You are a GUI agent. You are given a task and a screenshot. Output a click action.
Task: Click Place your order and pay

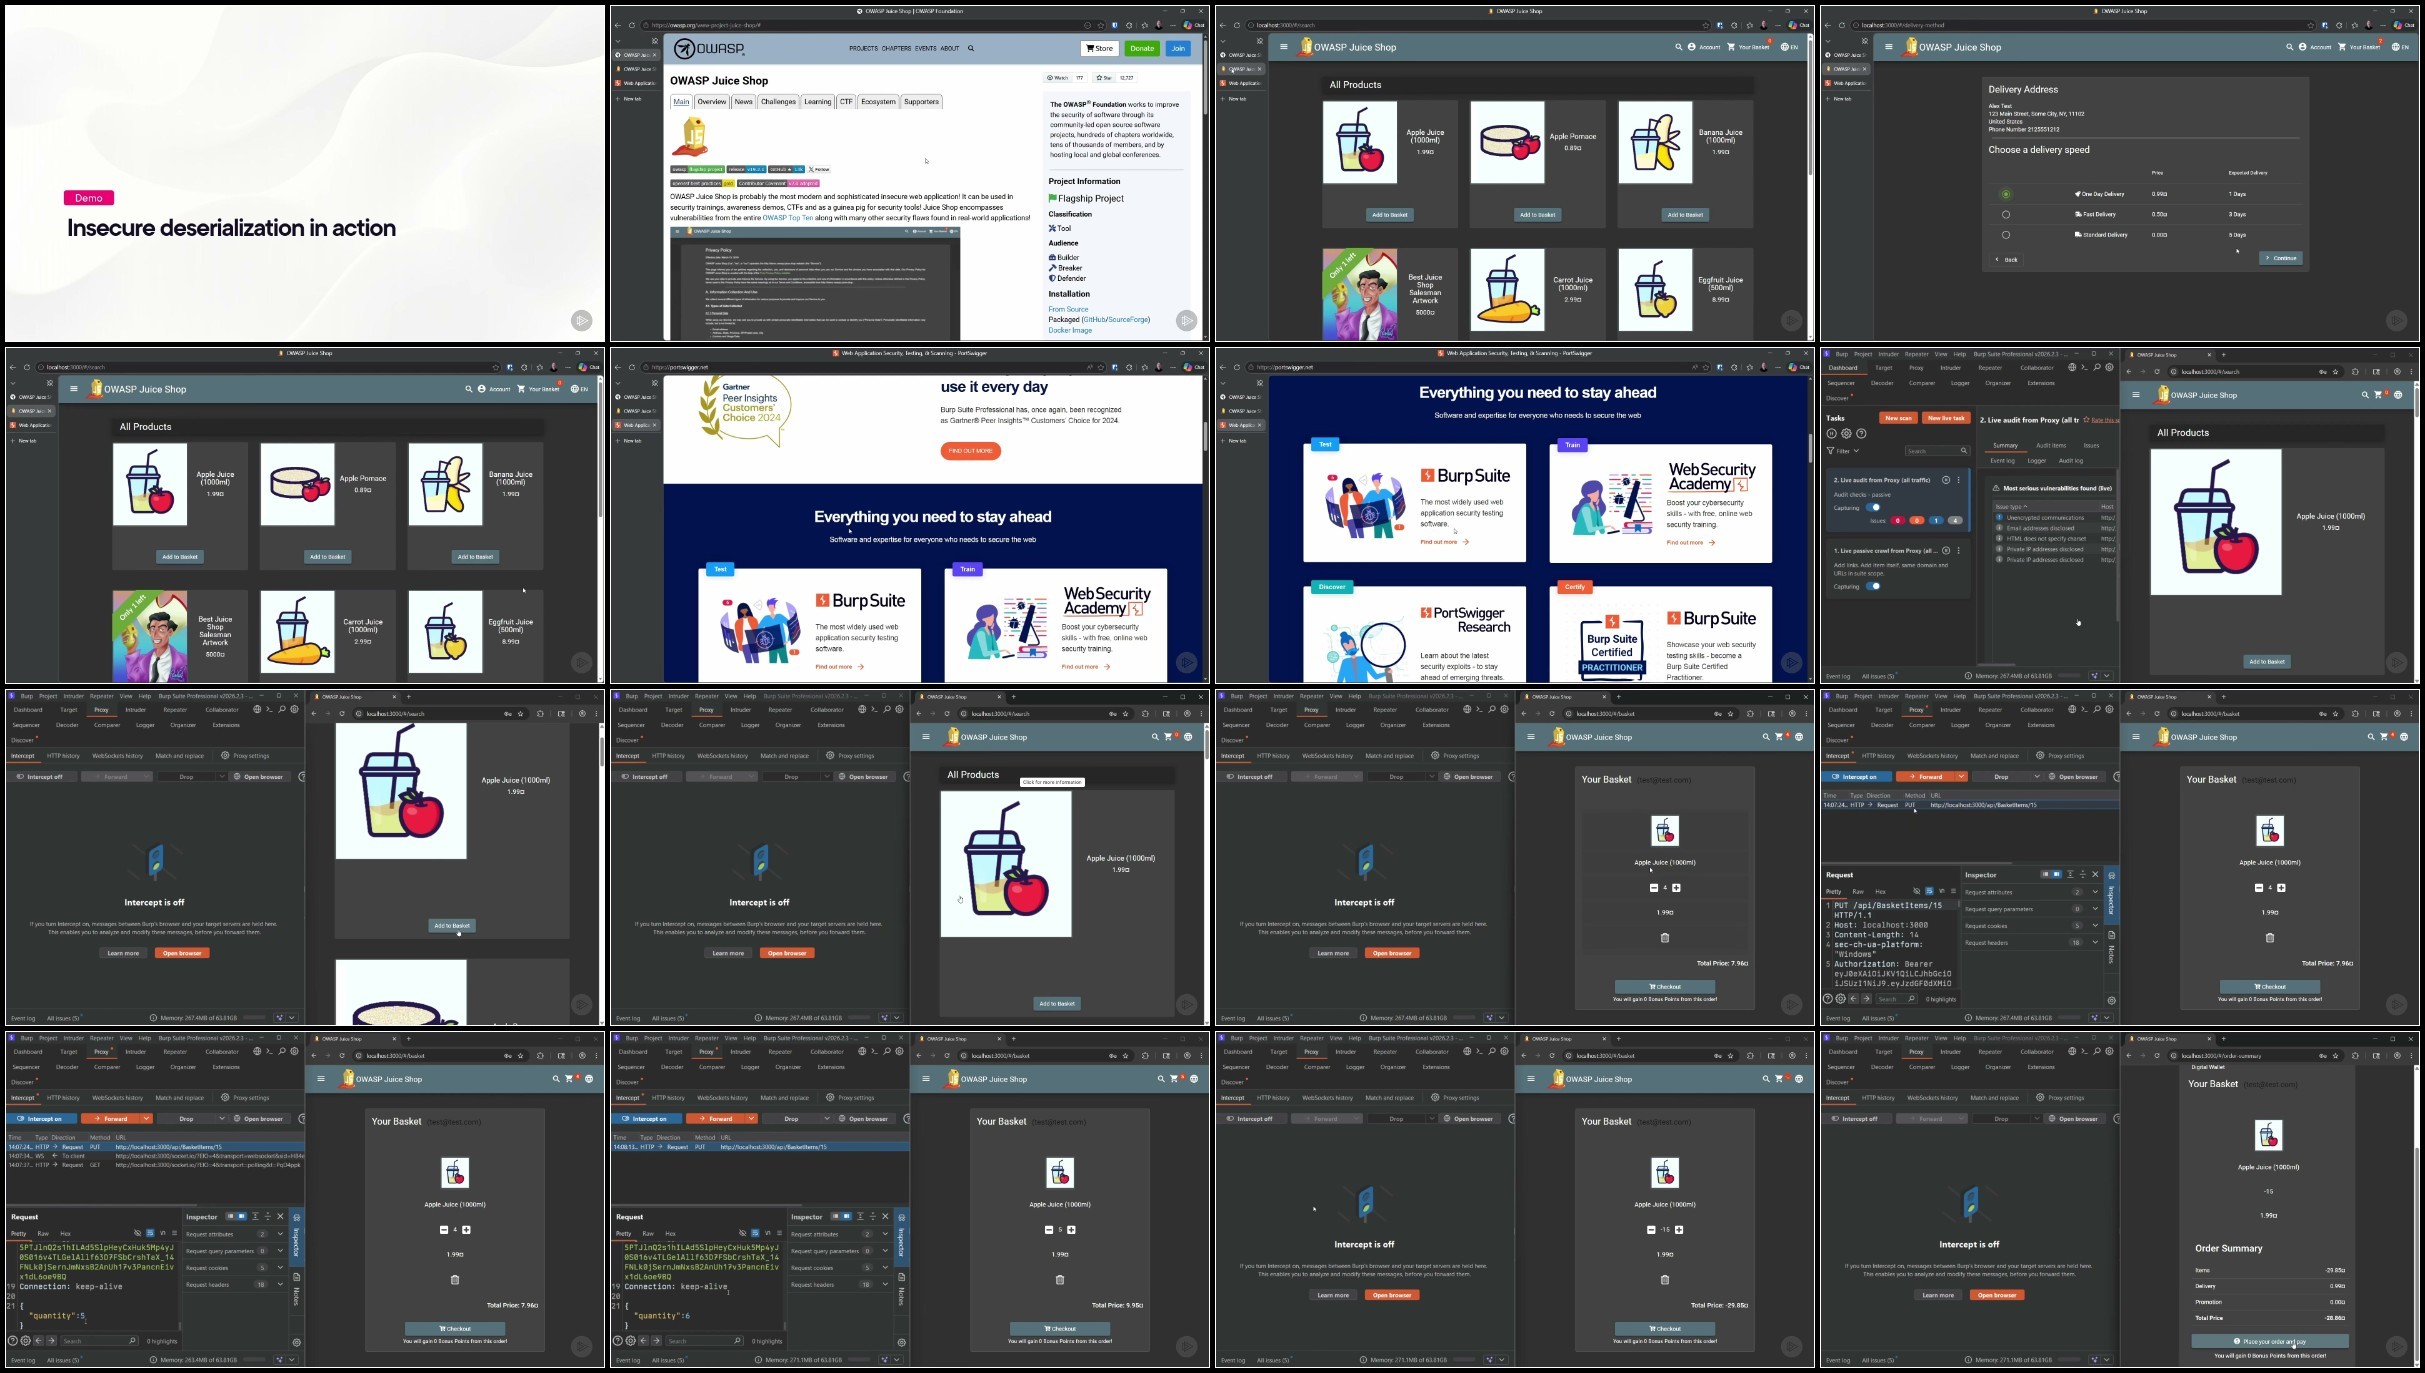[2269, 1342]
